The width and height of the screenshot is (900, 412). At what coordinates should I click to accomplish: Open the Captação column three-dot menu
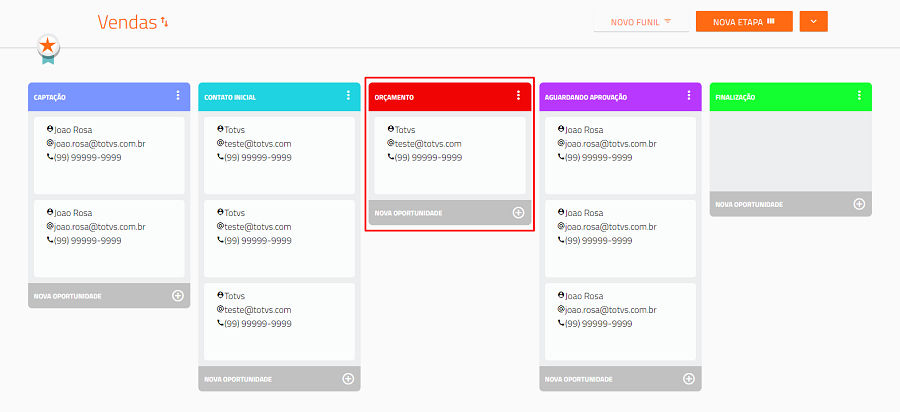[178, 95]
